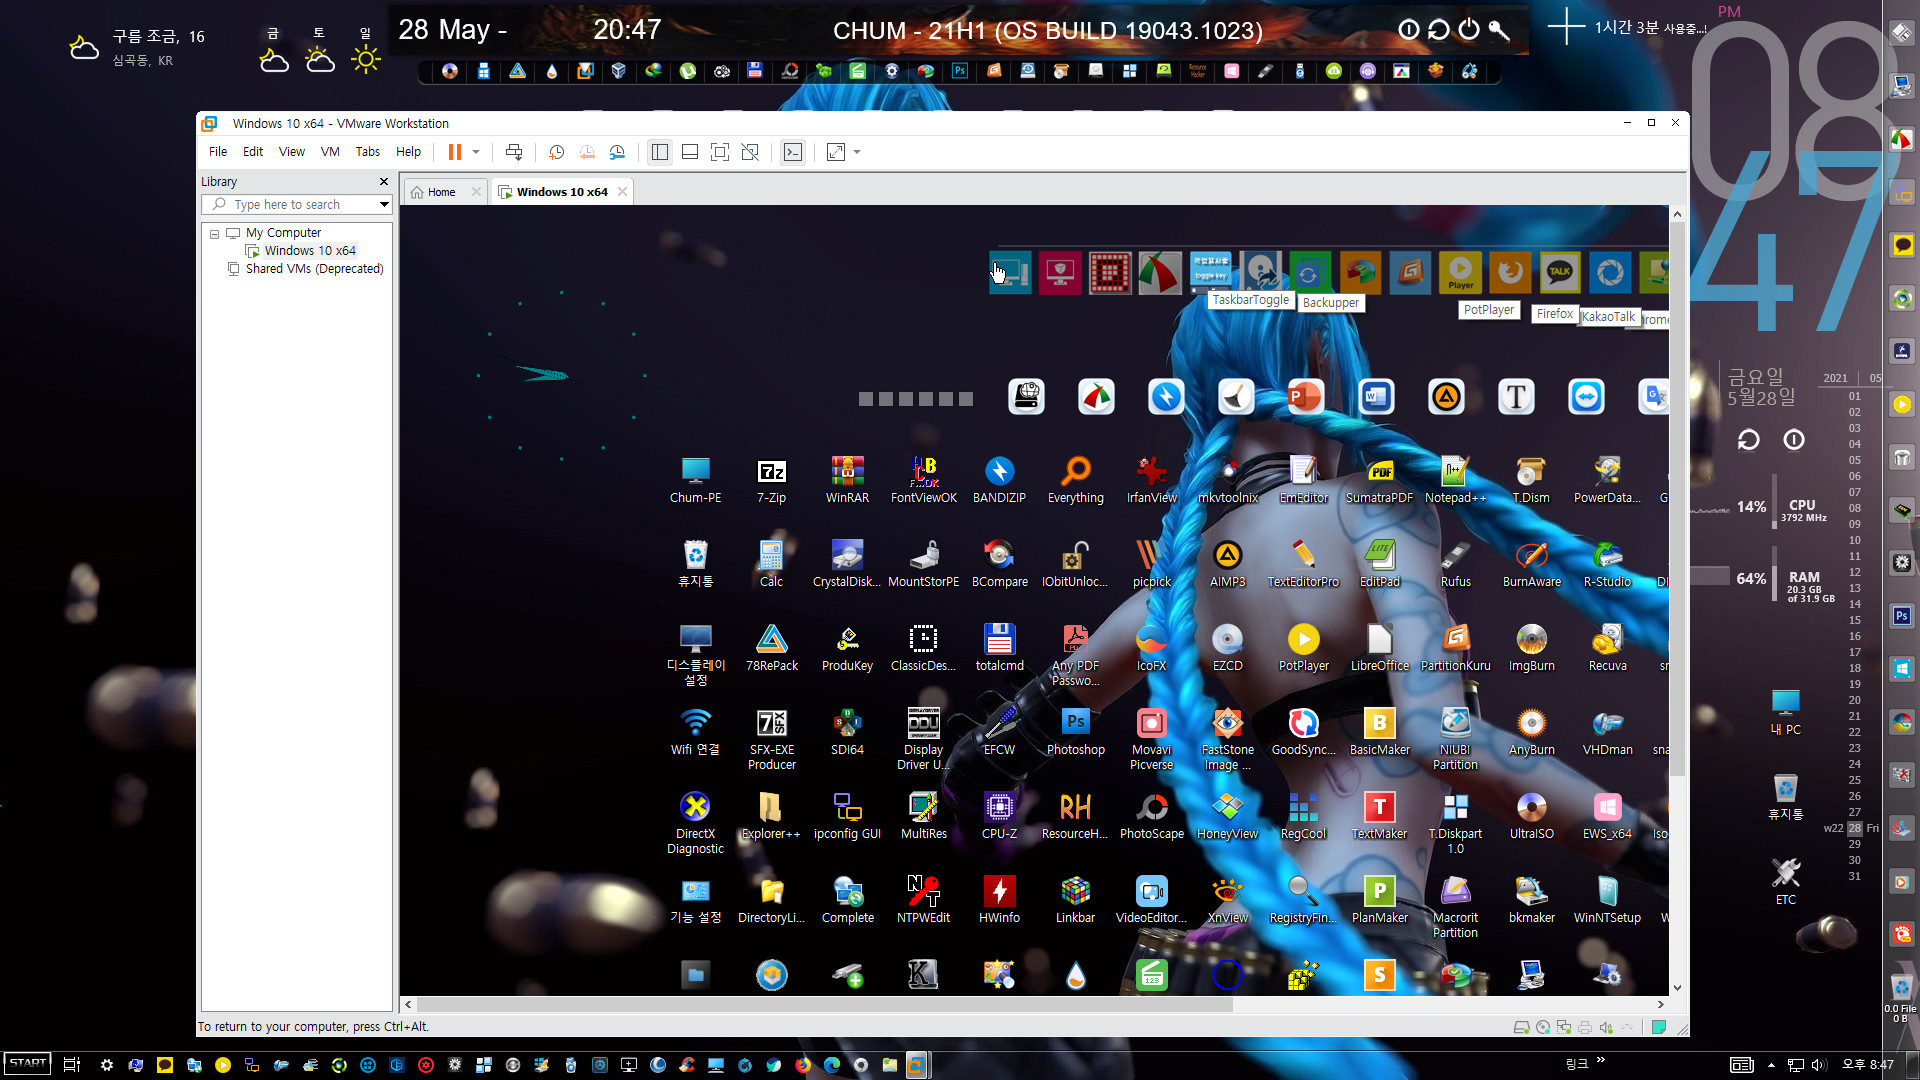Open the Edit menu

coord(253,152)
